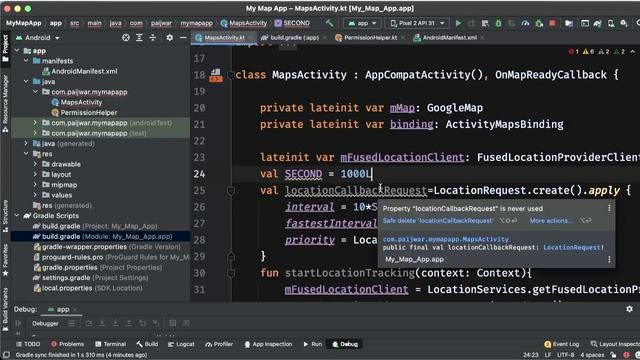Run the app with the green play button
Image resolution: width=640 pixels, height=360 pixels.
[458, 23]
